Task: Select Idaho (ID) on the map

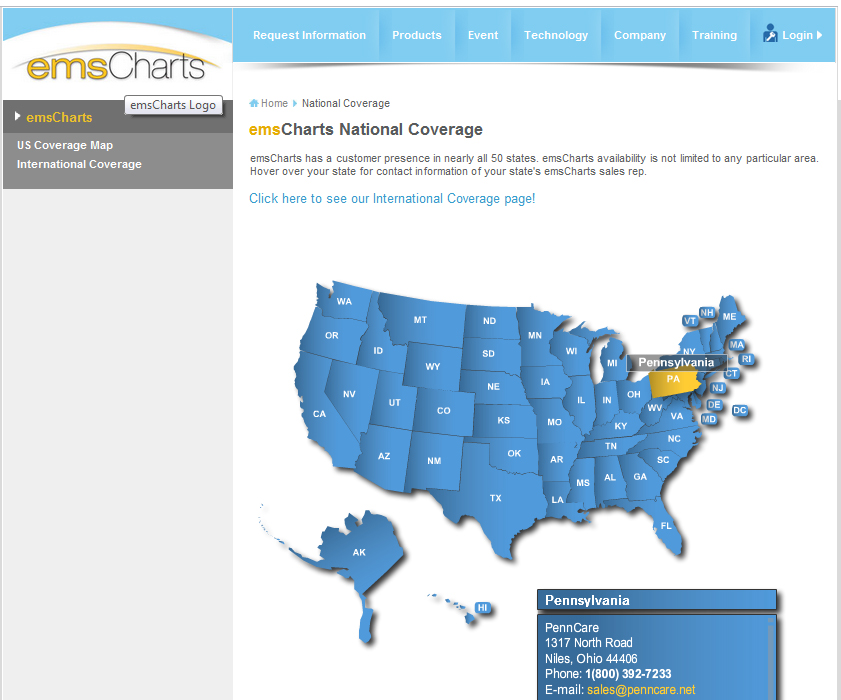Action: 378,350
